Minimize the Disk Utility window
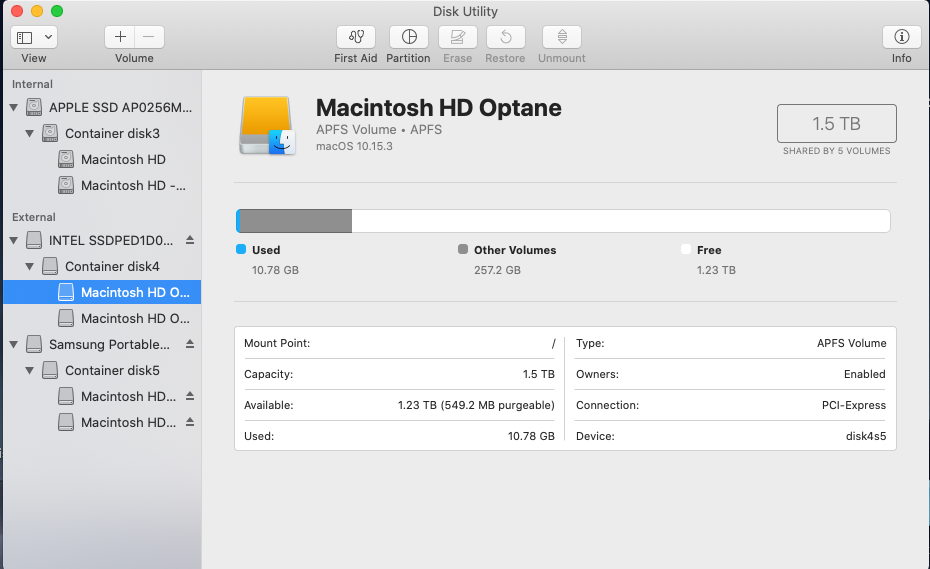 click(37, 11)
